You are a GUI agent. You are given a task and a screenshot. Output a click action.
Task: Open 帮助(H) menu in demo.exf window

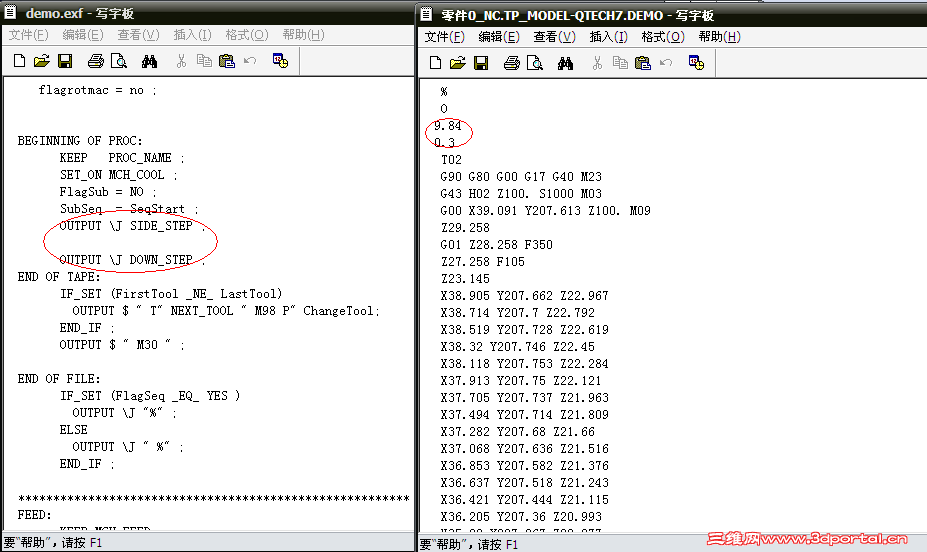click(x=303, y=35)
